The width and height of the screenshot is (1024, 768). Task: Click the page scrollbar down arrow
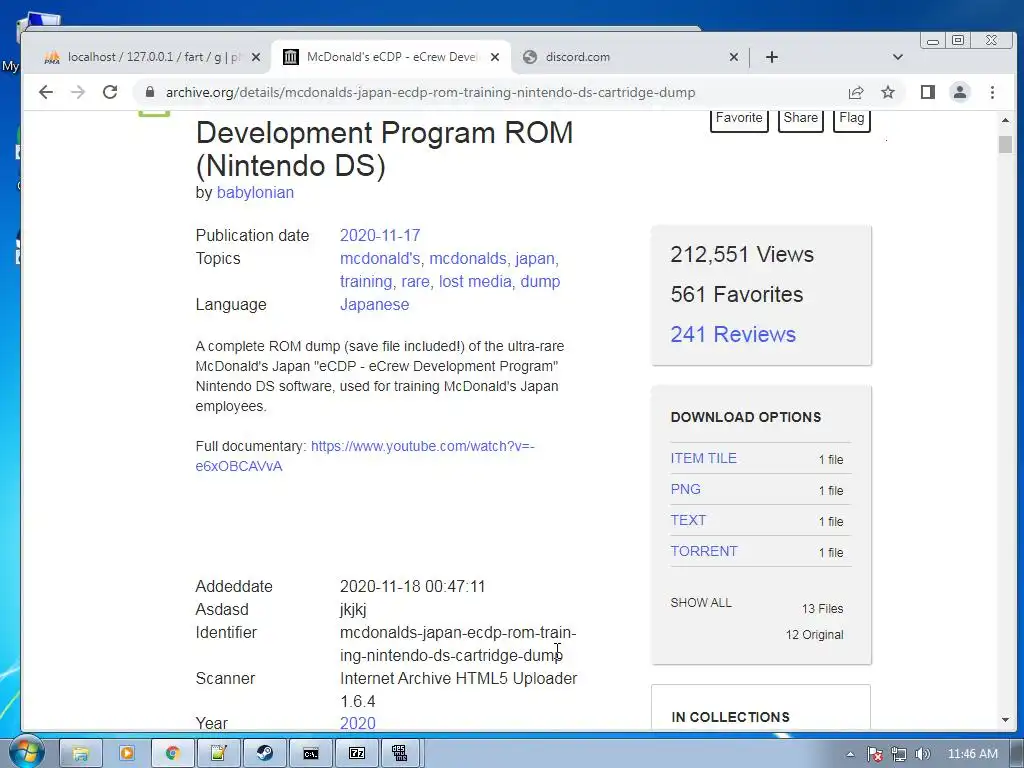pyautogui.click(x=1005, y=720)
